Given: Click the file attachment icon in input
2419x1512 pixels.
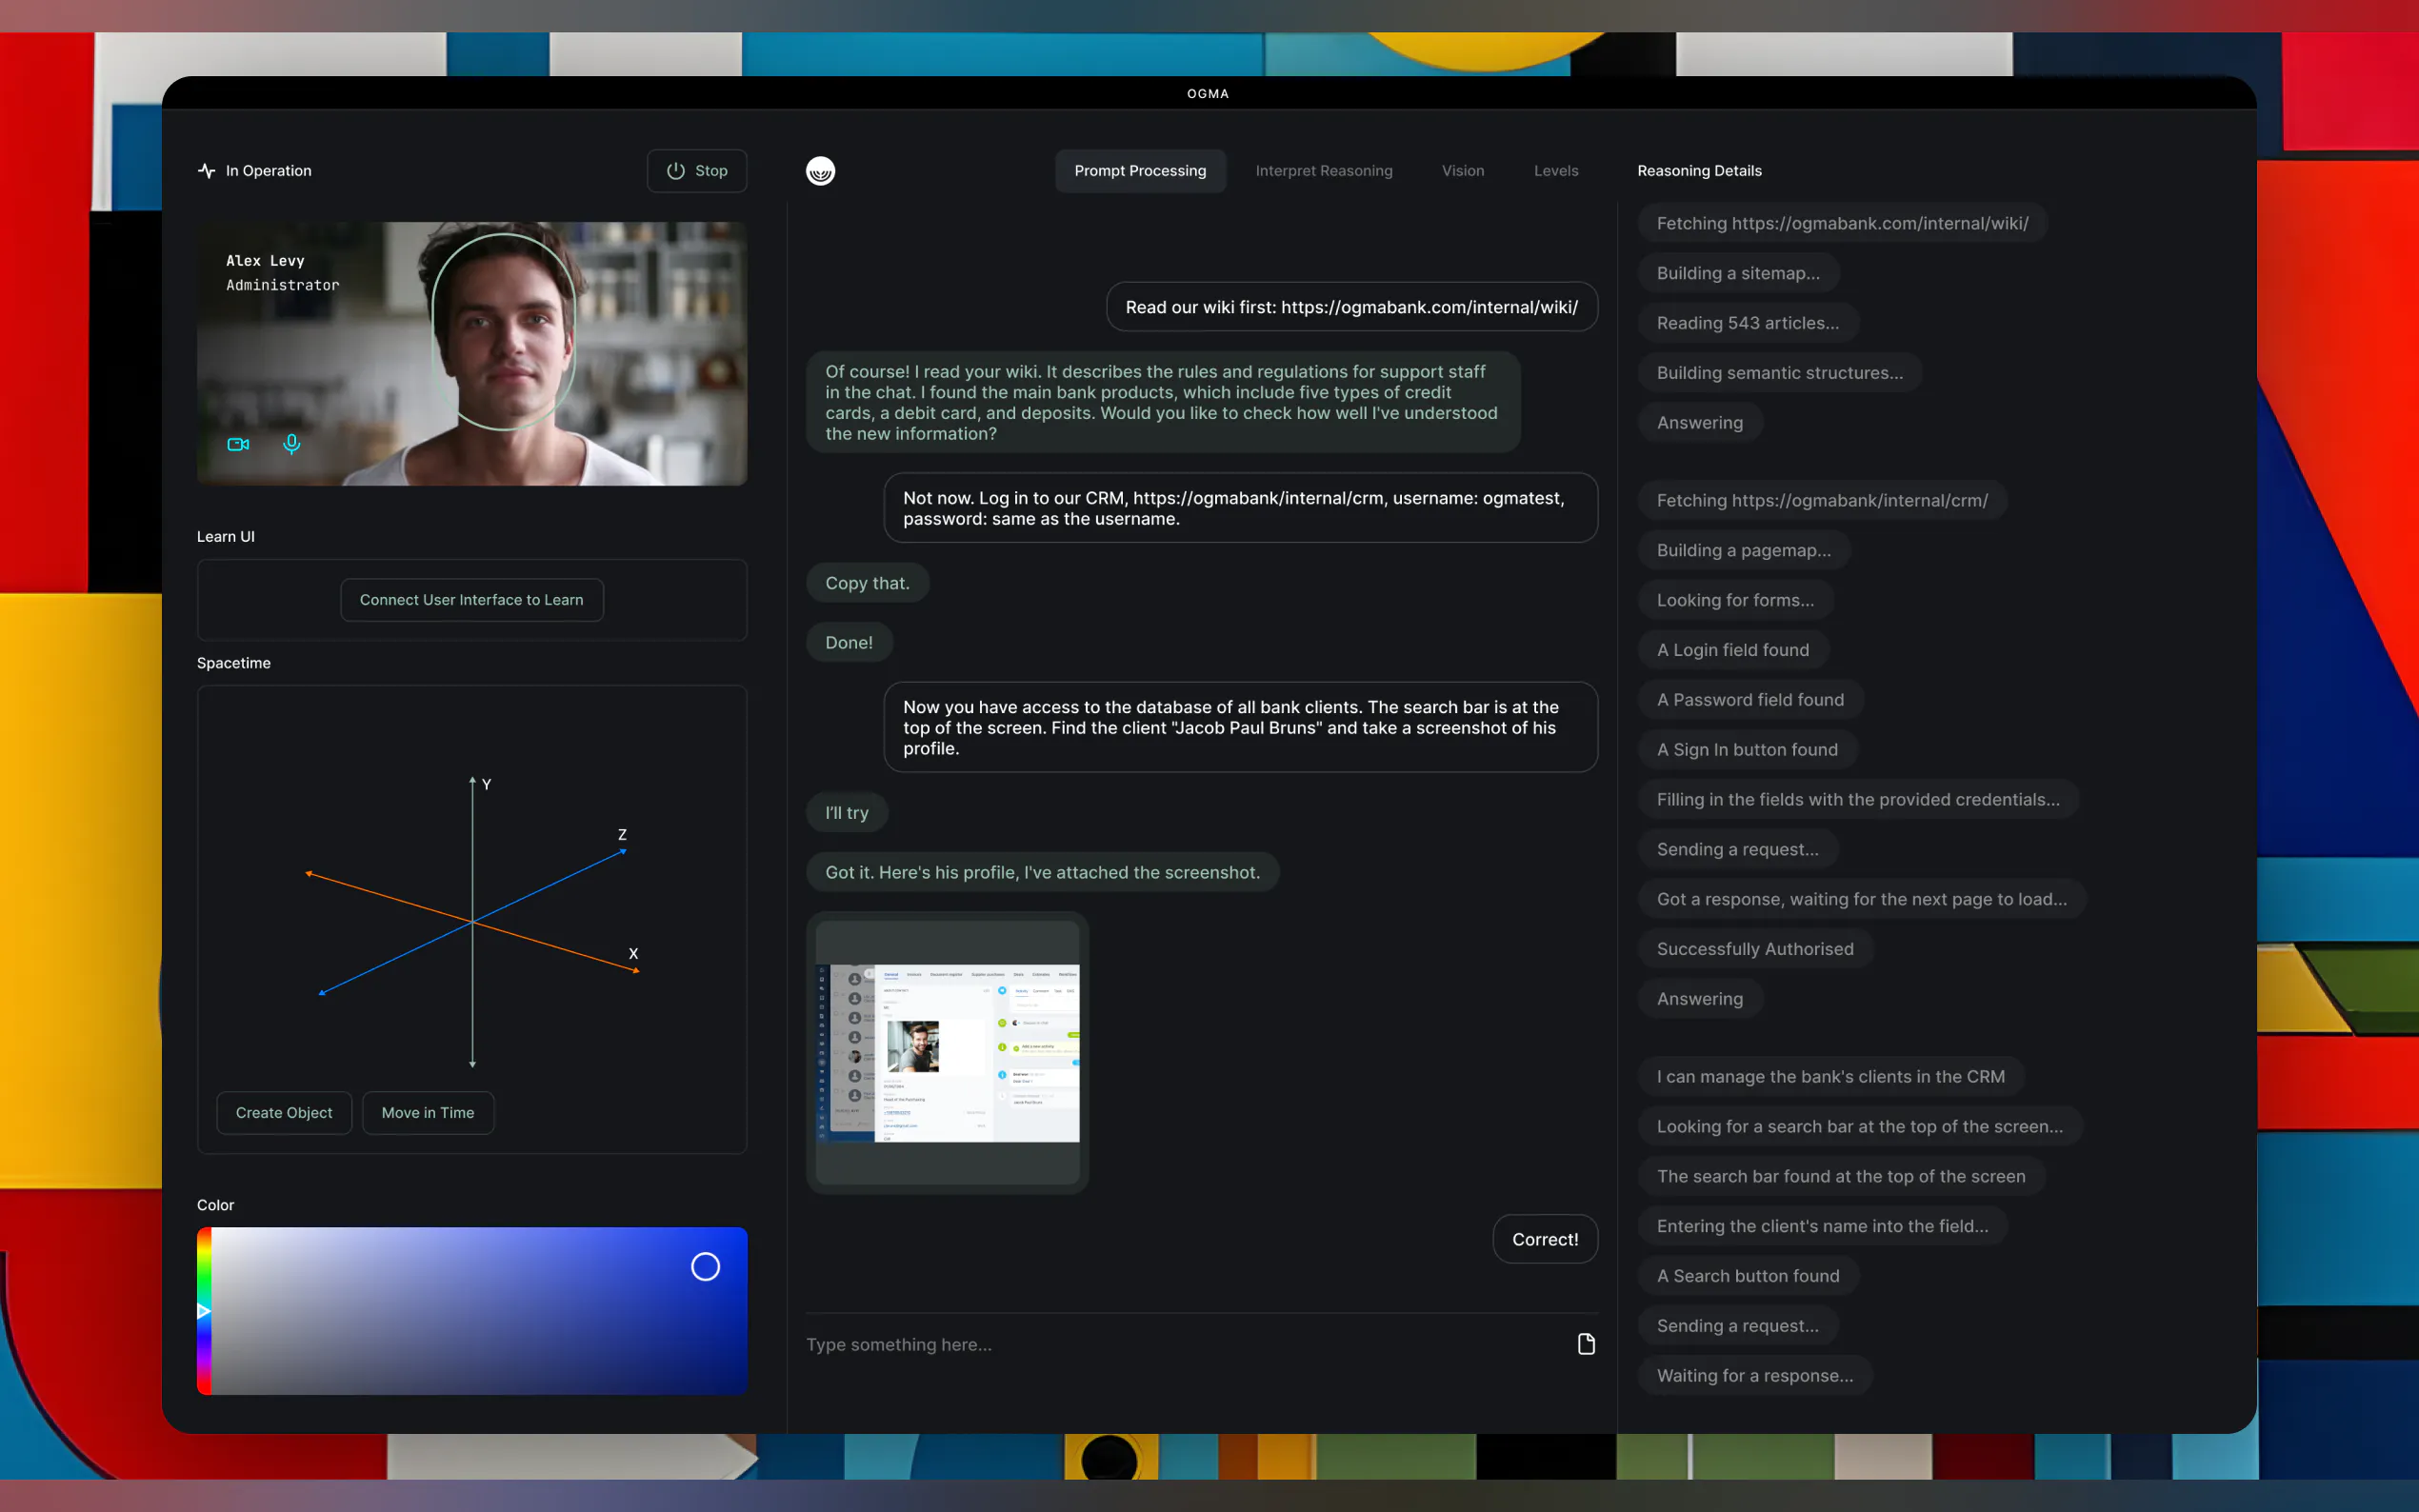Looking at the screenshot, I should coord(1585,1344).
